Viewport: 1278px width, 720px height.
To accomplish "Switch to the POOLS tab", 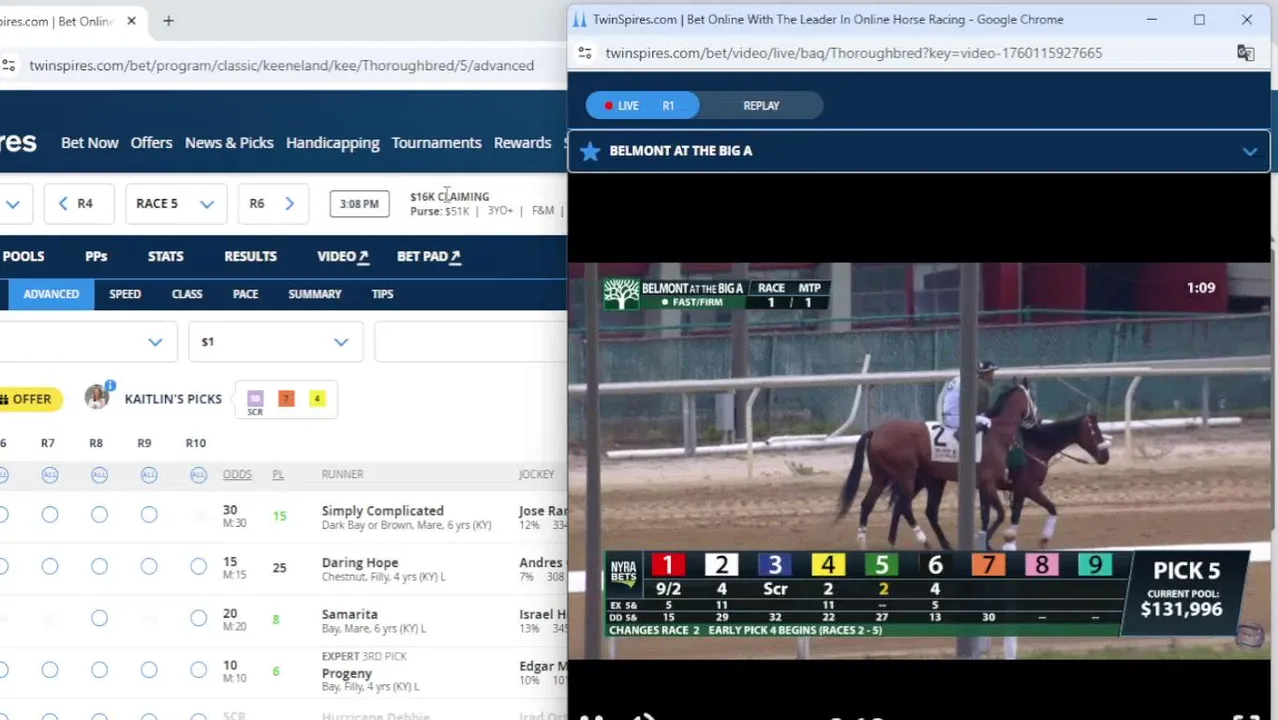I will click(x=23, y=256).
